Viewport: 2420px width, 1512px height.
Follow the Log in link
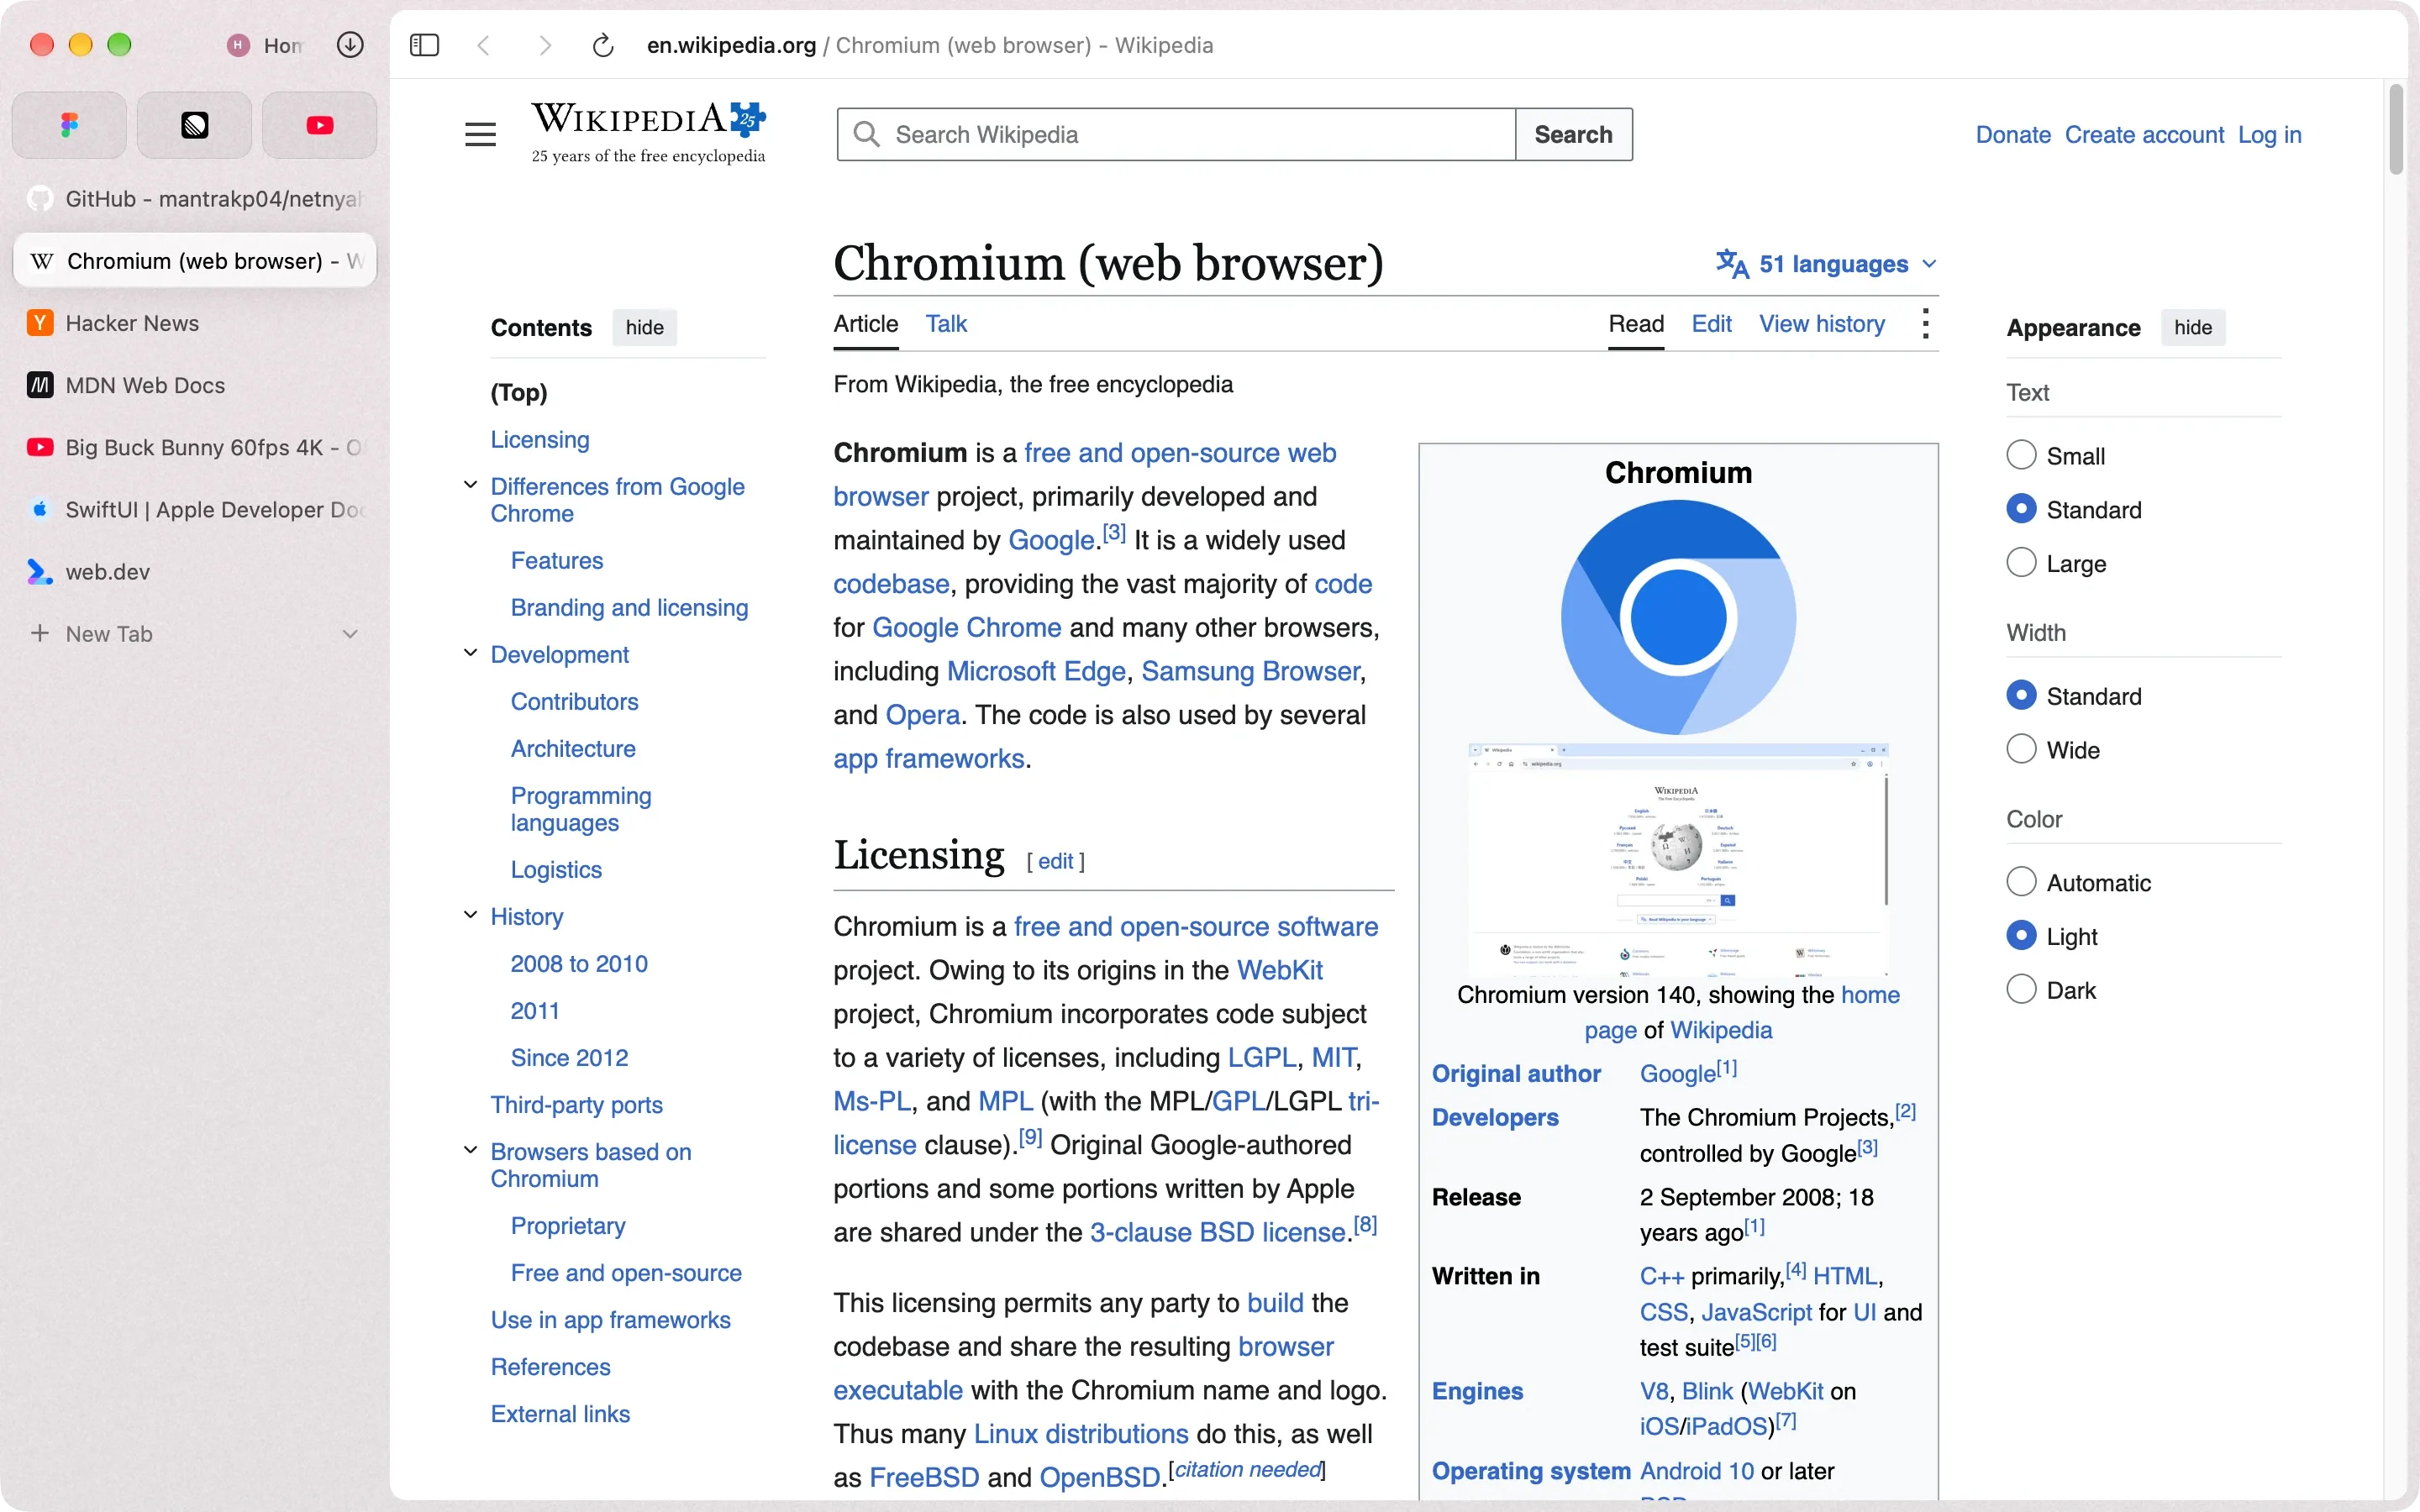pos(2269,134)
